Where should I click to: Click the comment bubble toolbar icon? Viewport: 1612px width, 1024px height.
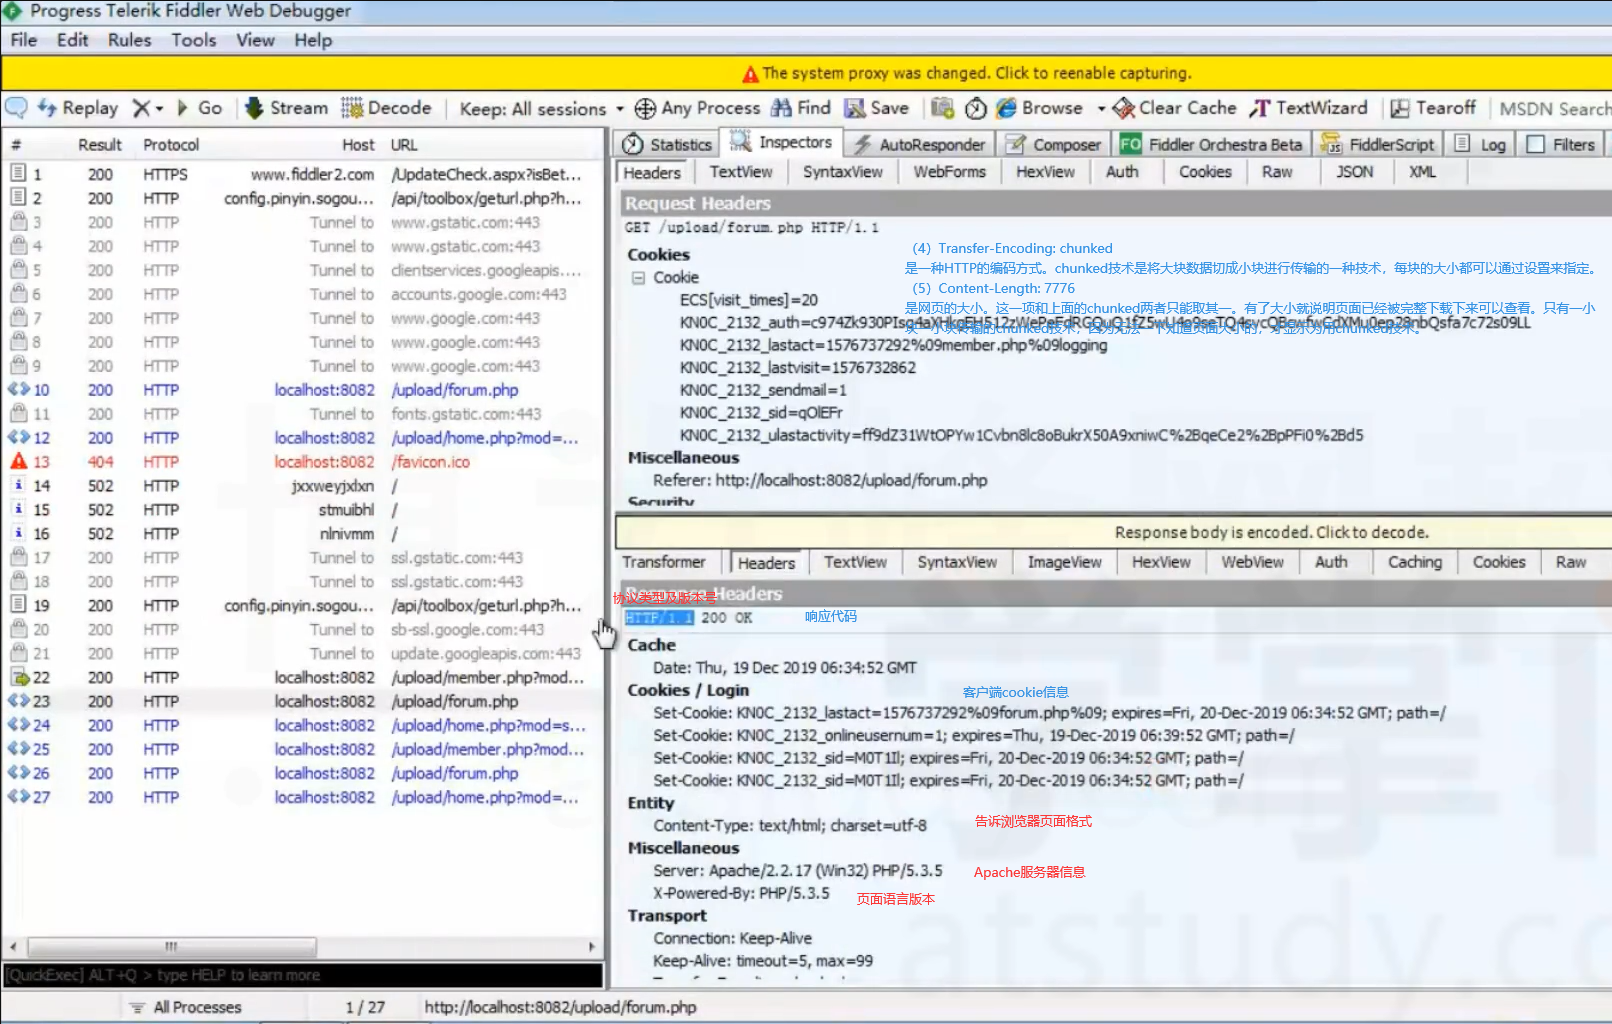pos(16,108)
